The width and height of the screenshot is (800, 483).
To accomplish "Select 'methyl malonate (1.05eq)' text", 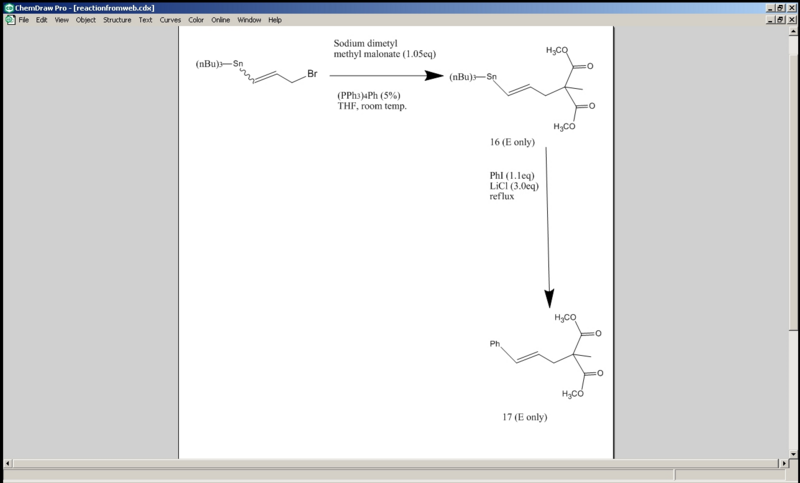I will [x=385, y=54].
